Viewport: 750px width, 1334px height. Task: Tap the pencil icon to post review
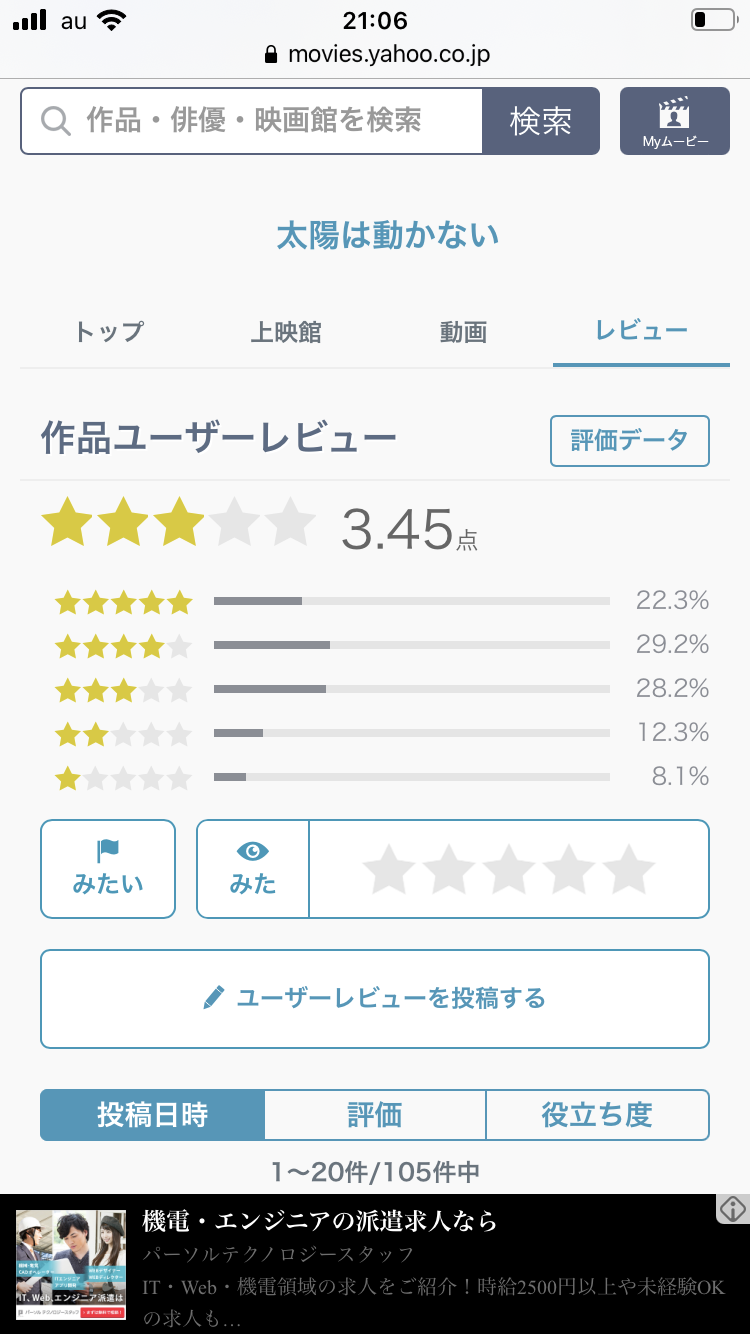coord(213,998)
